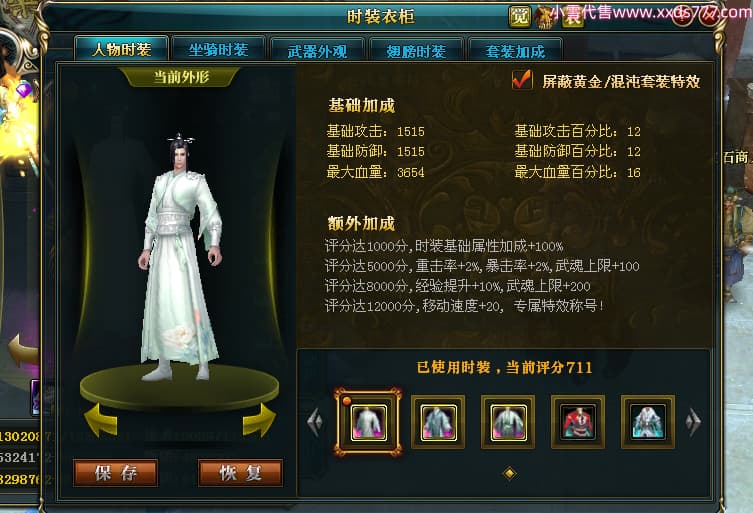The height and width of the screenshot is (513, 753).
Task: Select the first white robe costume icon
Action: point(368,422)
